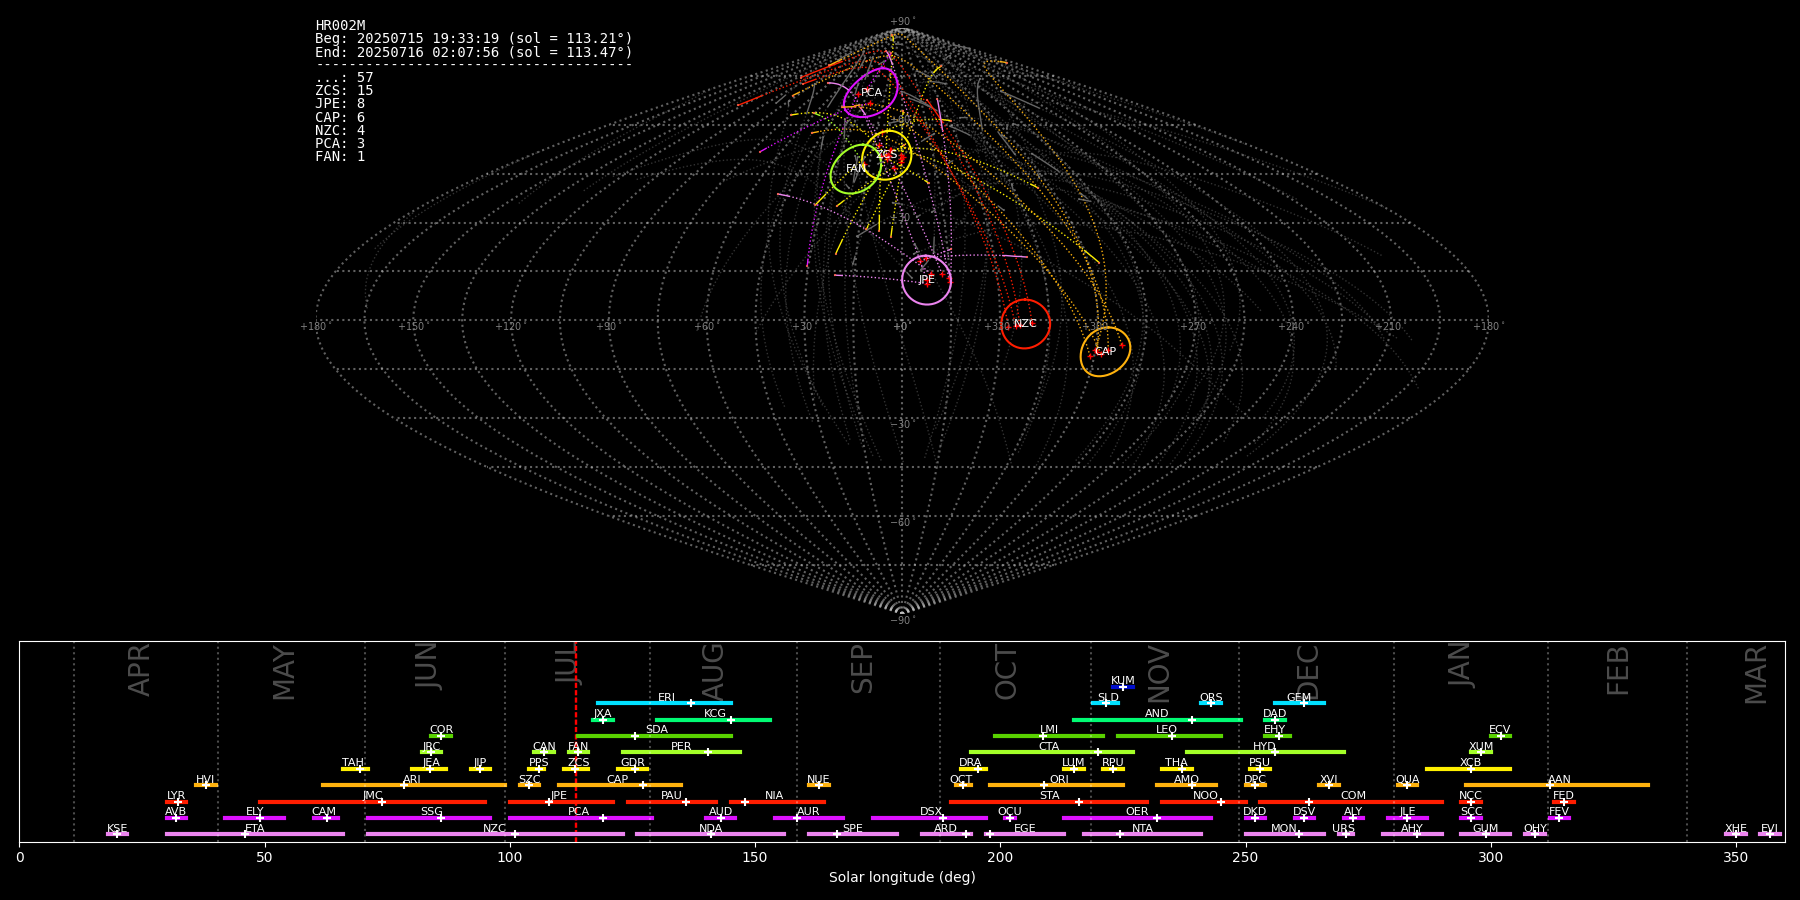
Task: Select the End: 20250716 02:07:56 line
Action: pyautogui.click(x=474, y=52)
